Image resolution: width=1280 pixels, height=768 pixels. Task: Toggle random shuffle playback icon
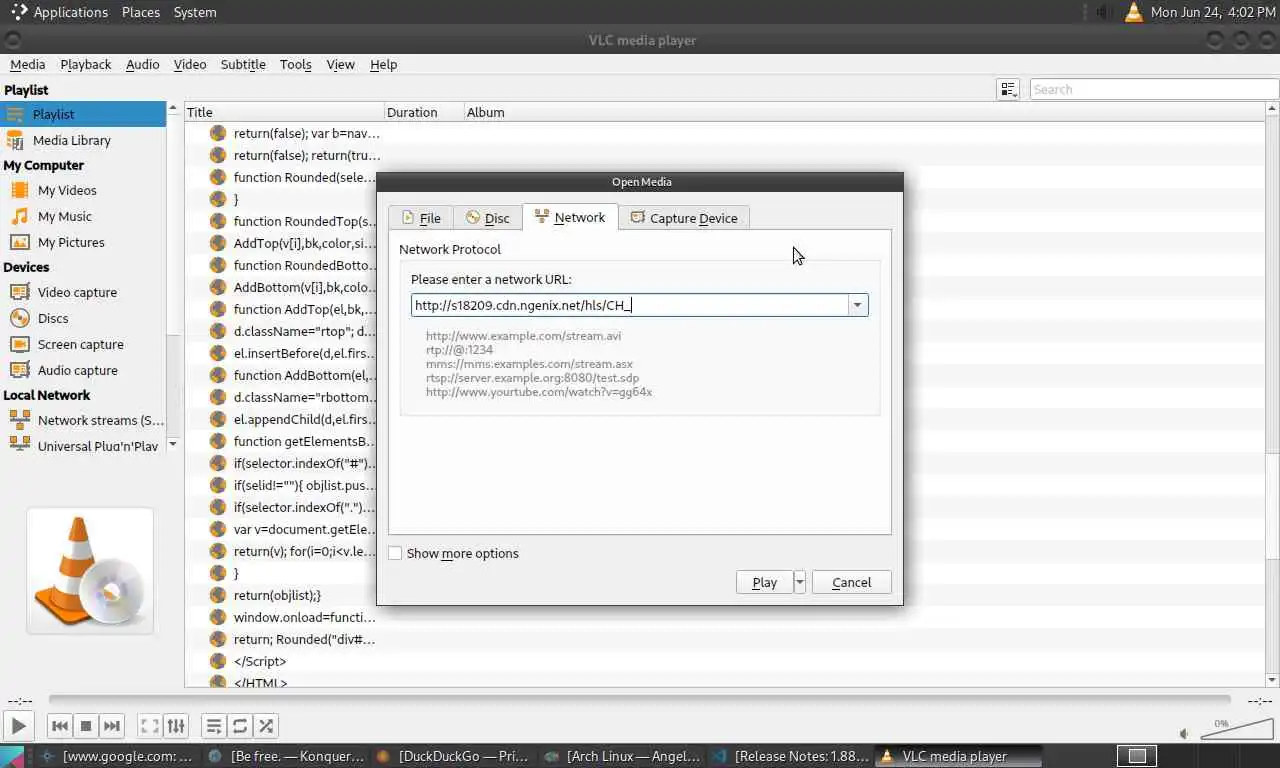pos(266,726)
